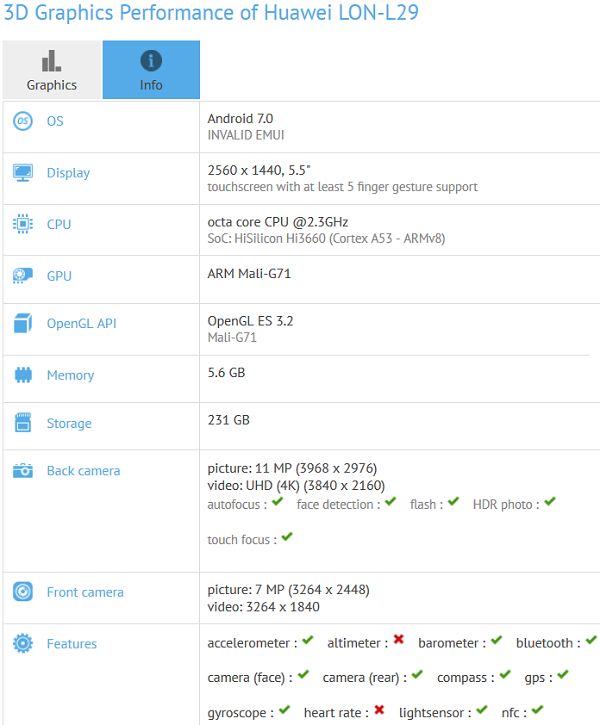This screenshot has width=600, height=725.
Task: Click the GPU label
Action: point(59,276)
